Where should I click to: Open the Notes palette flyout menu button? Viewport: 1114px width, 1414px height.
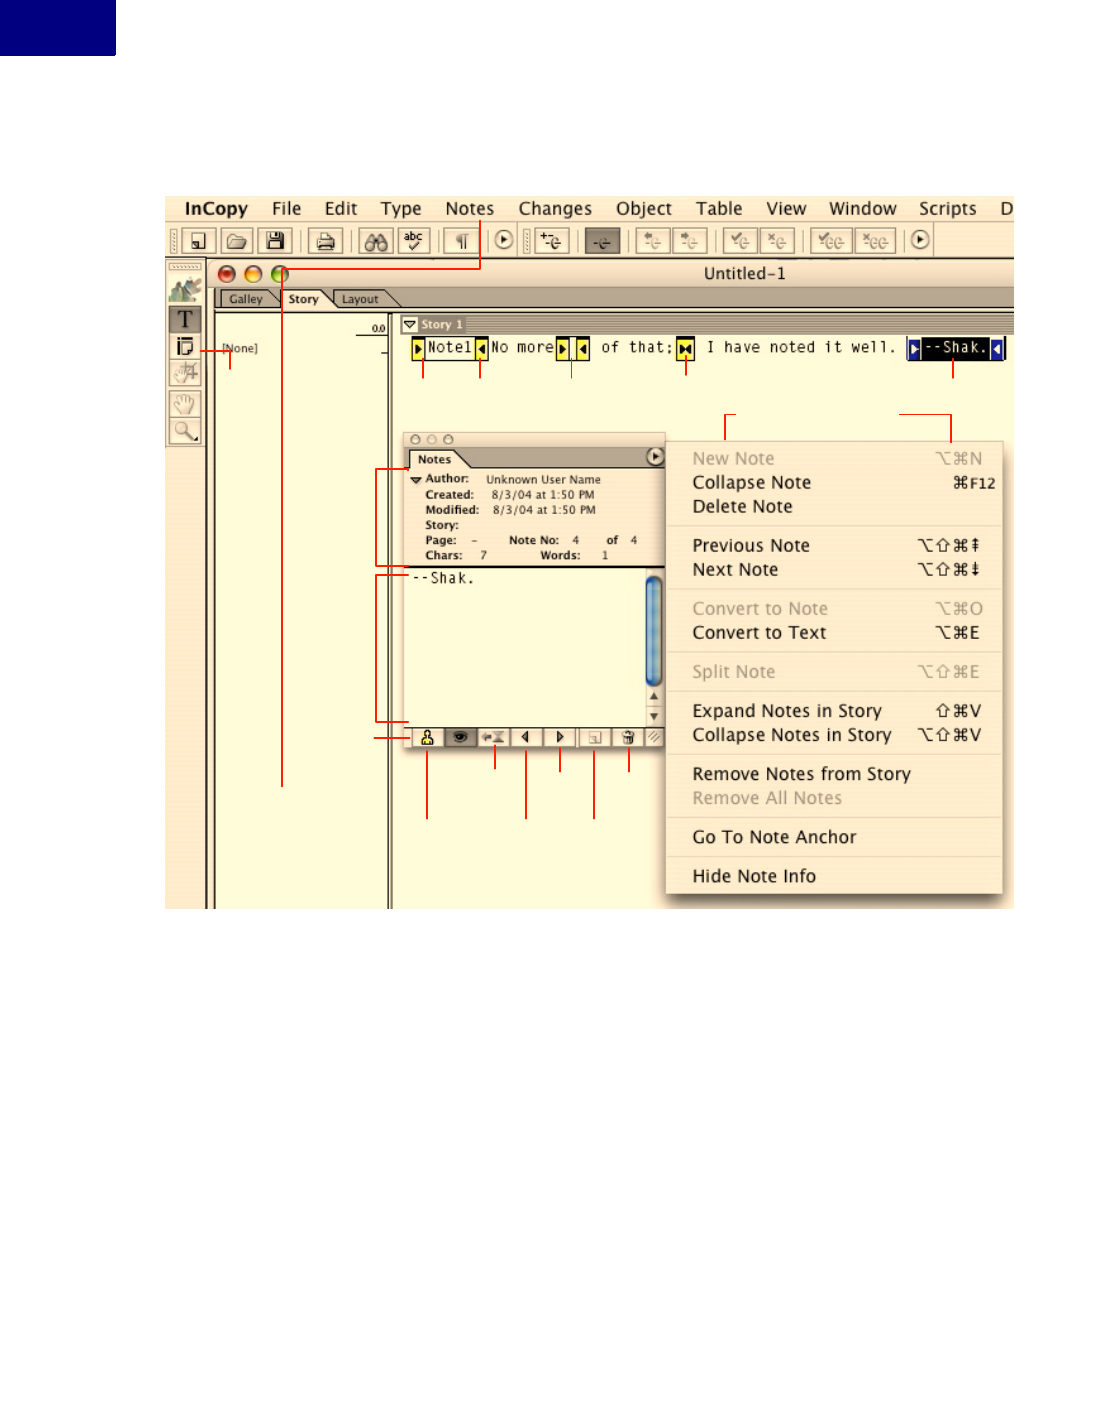click(655, 456)
